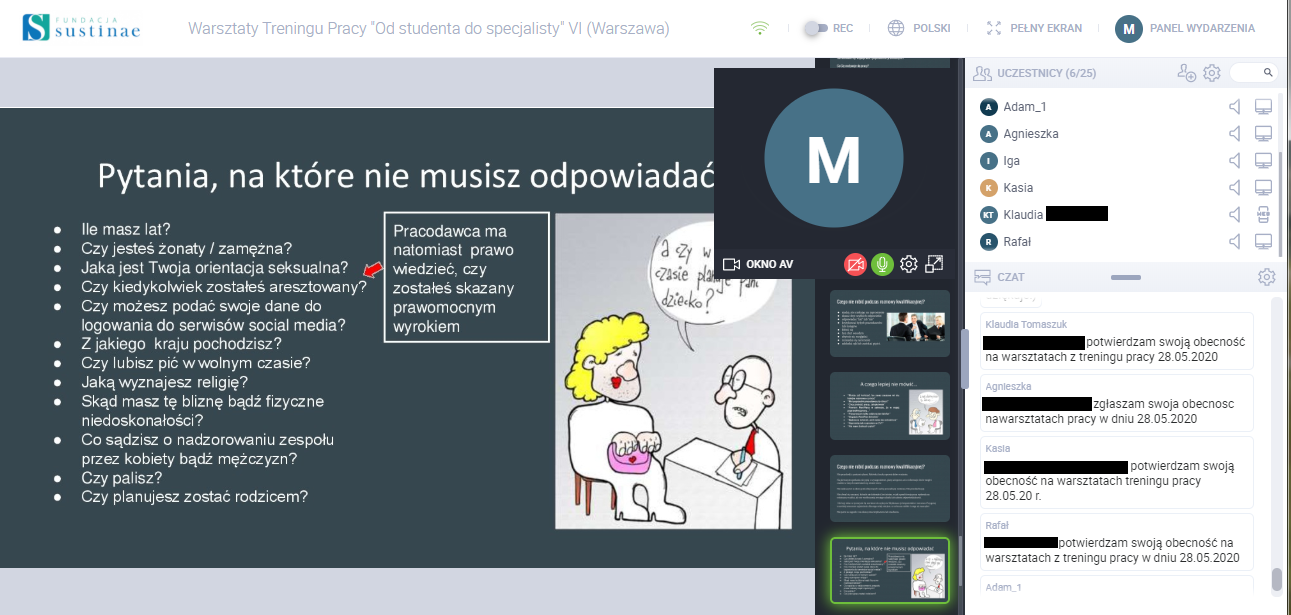Click speaker icon next to Adam_1
Screen dimensions: 1291x615
tap(1235, 107)
